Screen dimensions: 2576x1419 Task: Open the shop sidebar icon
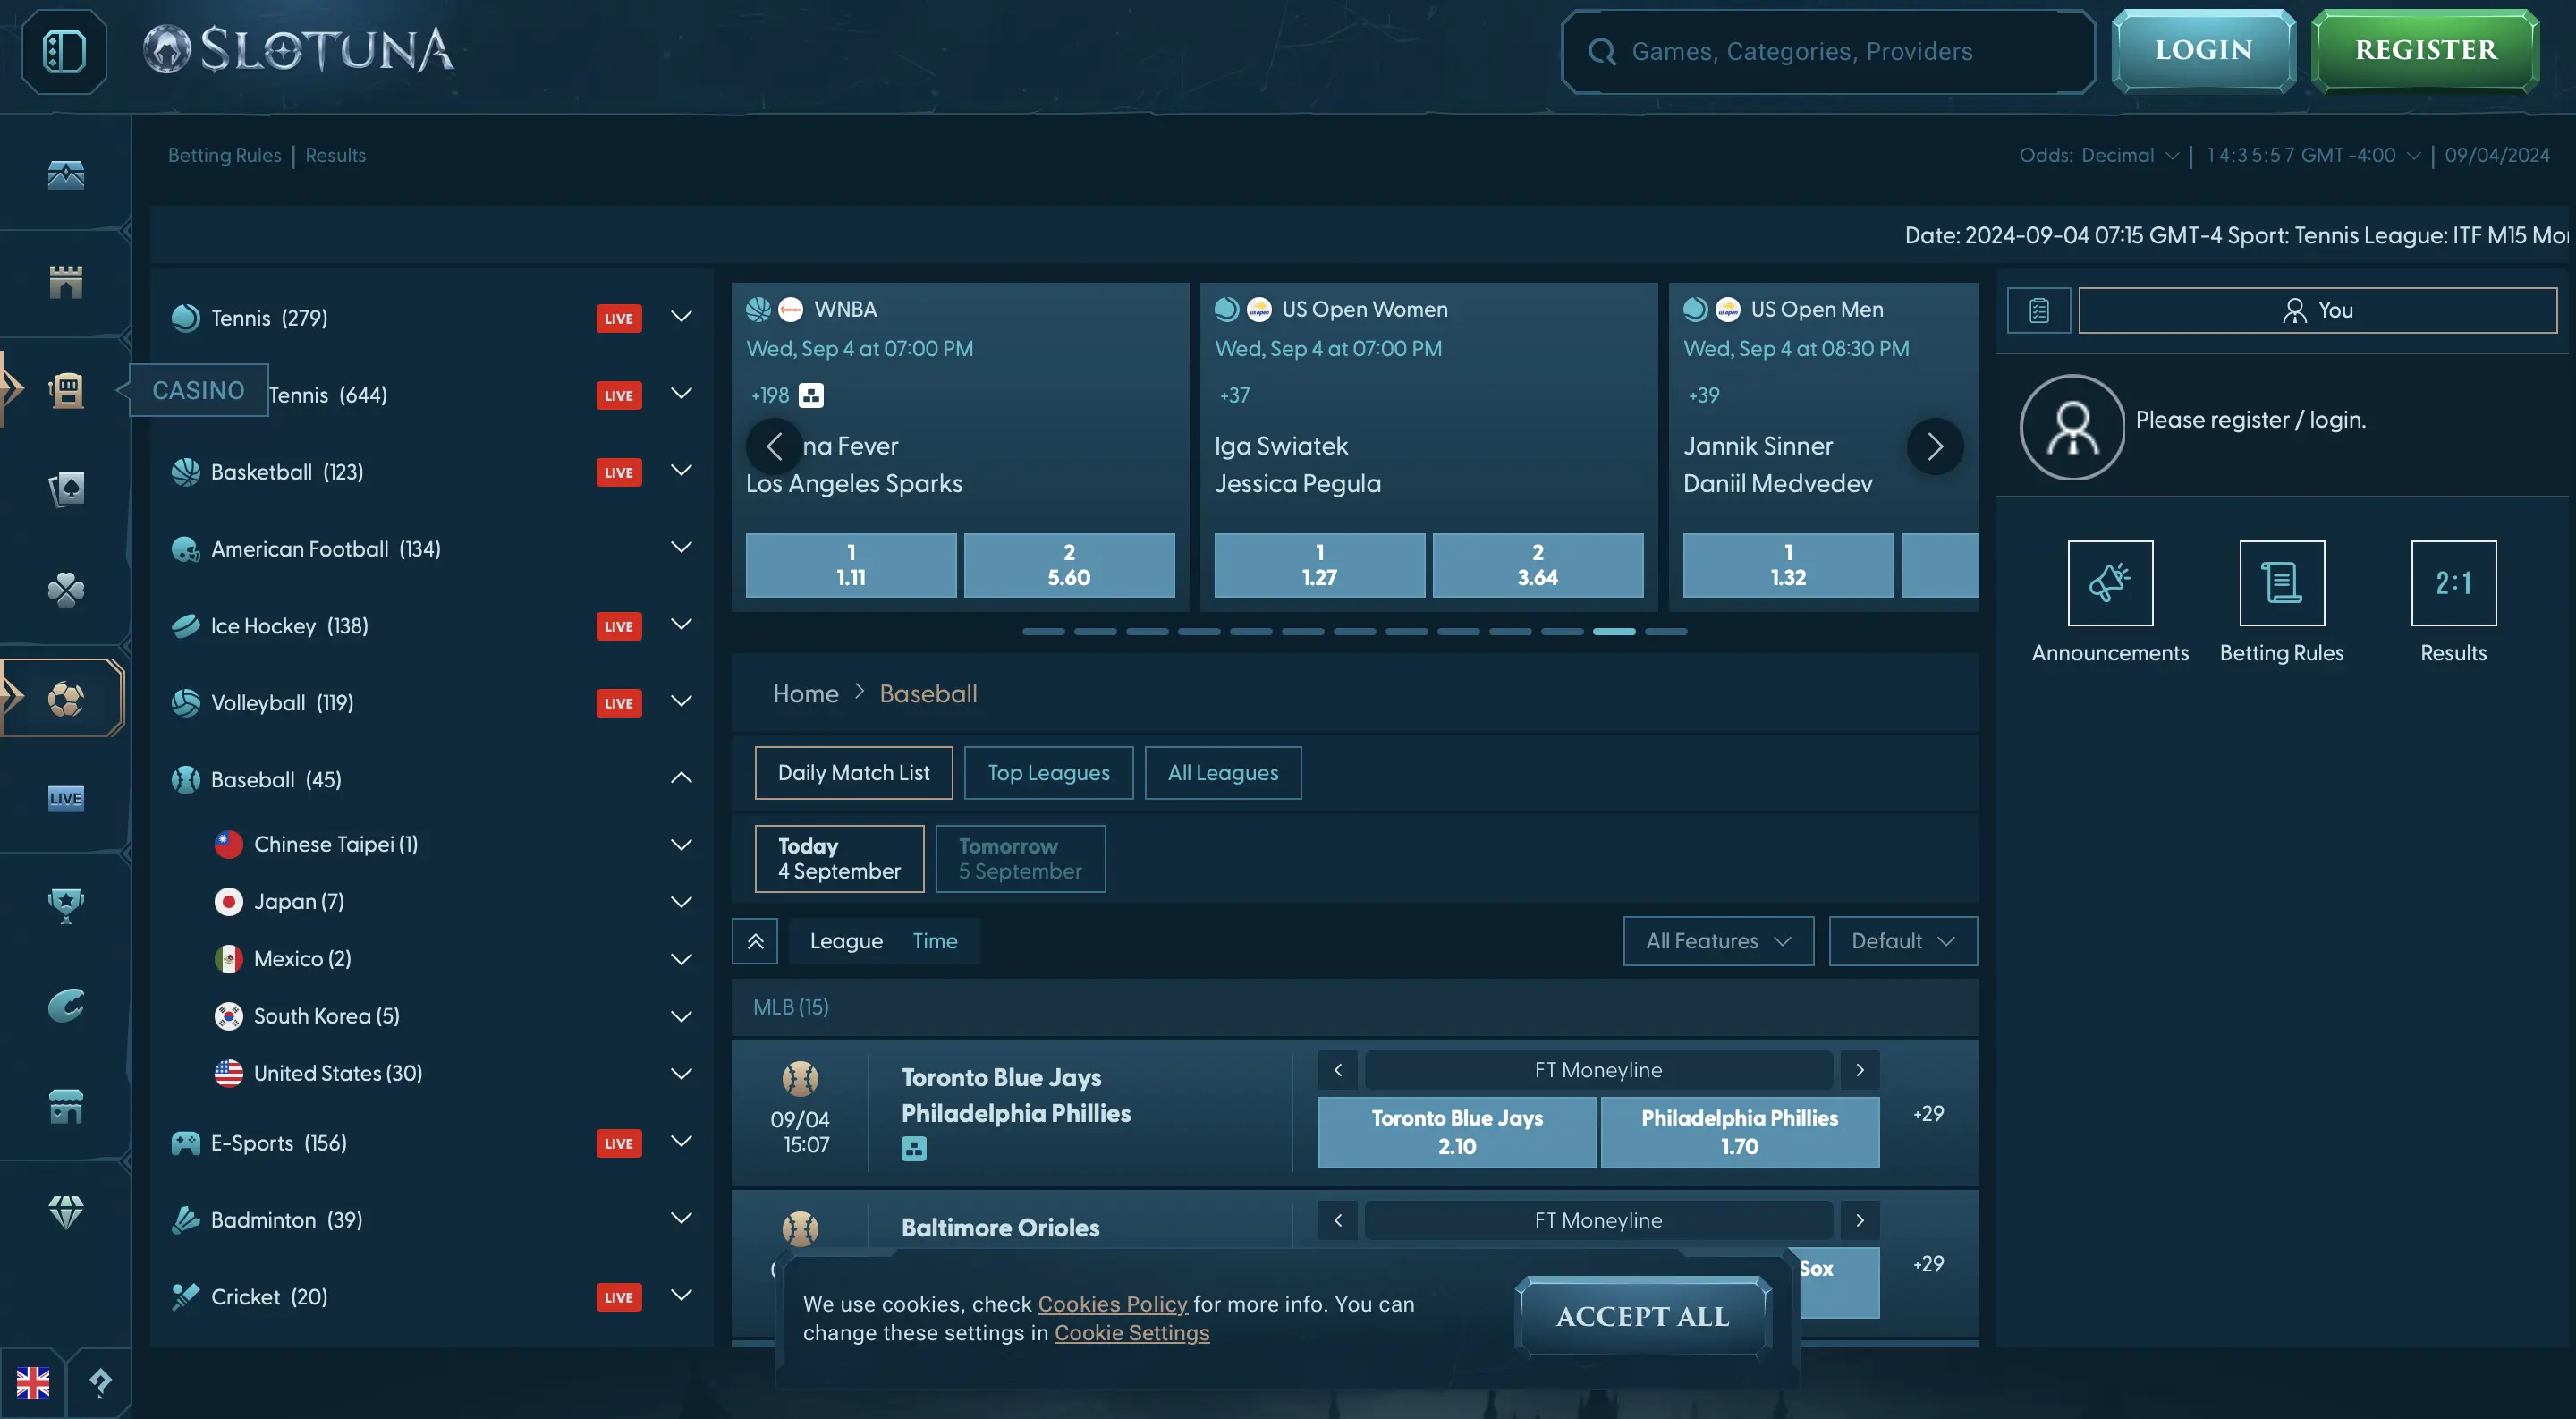[66, 1106]
